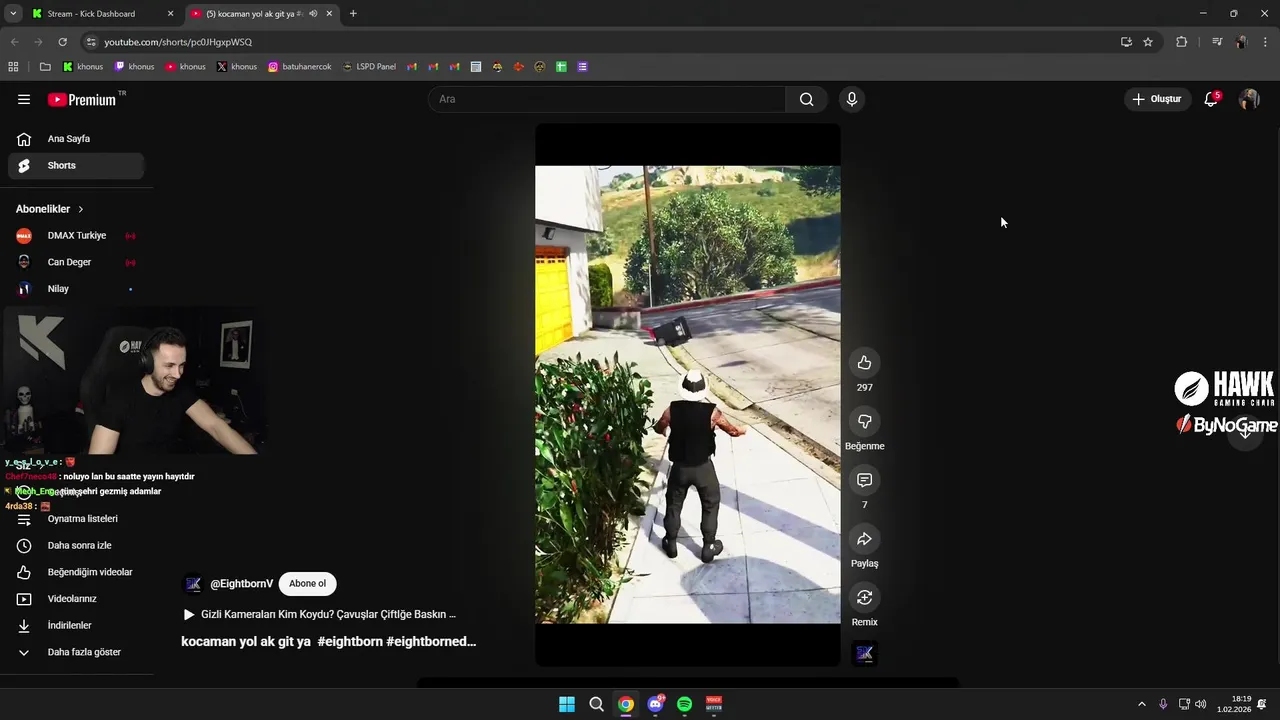Viewport: 1280px width, 720px height.
Task: Open taskbar volume control
Action: (1200, 705)
